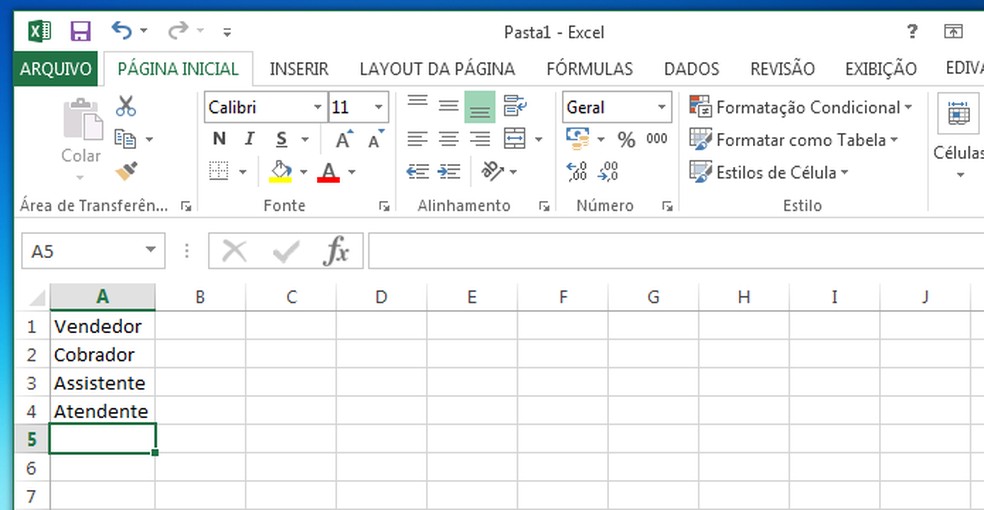Increase font size with large A

[343, 139]
